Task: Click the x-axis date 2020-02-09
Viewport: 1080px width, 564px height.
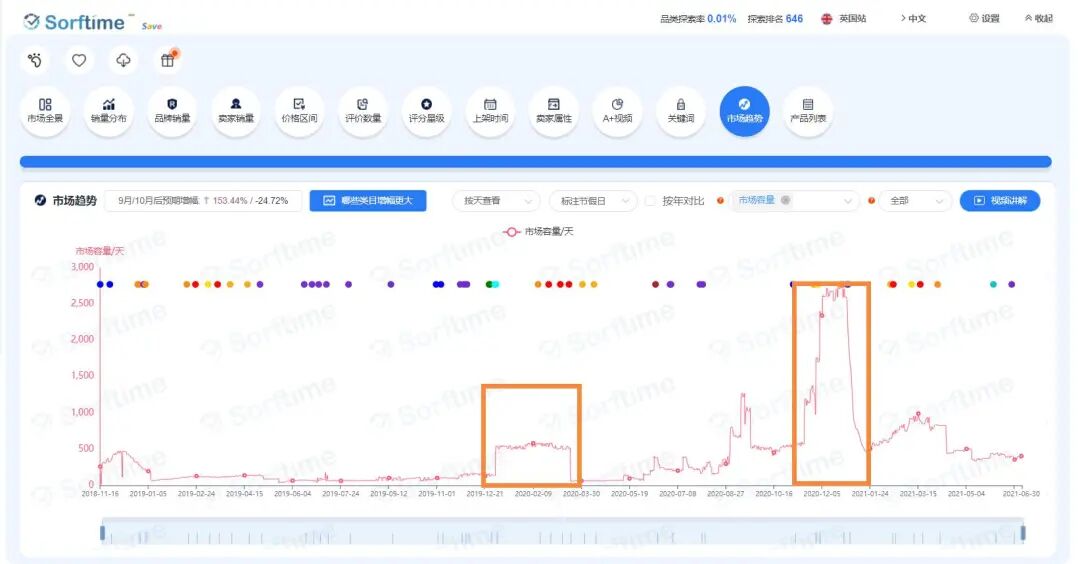Action: tap(533, 494)
